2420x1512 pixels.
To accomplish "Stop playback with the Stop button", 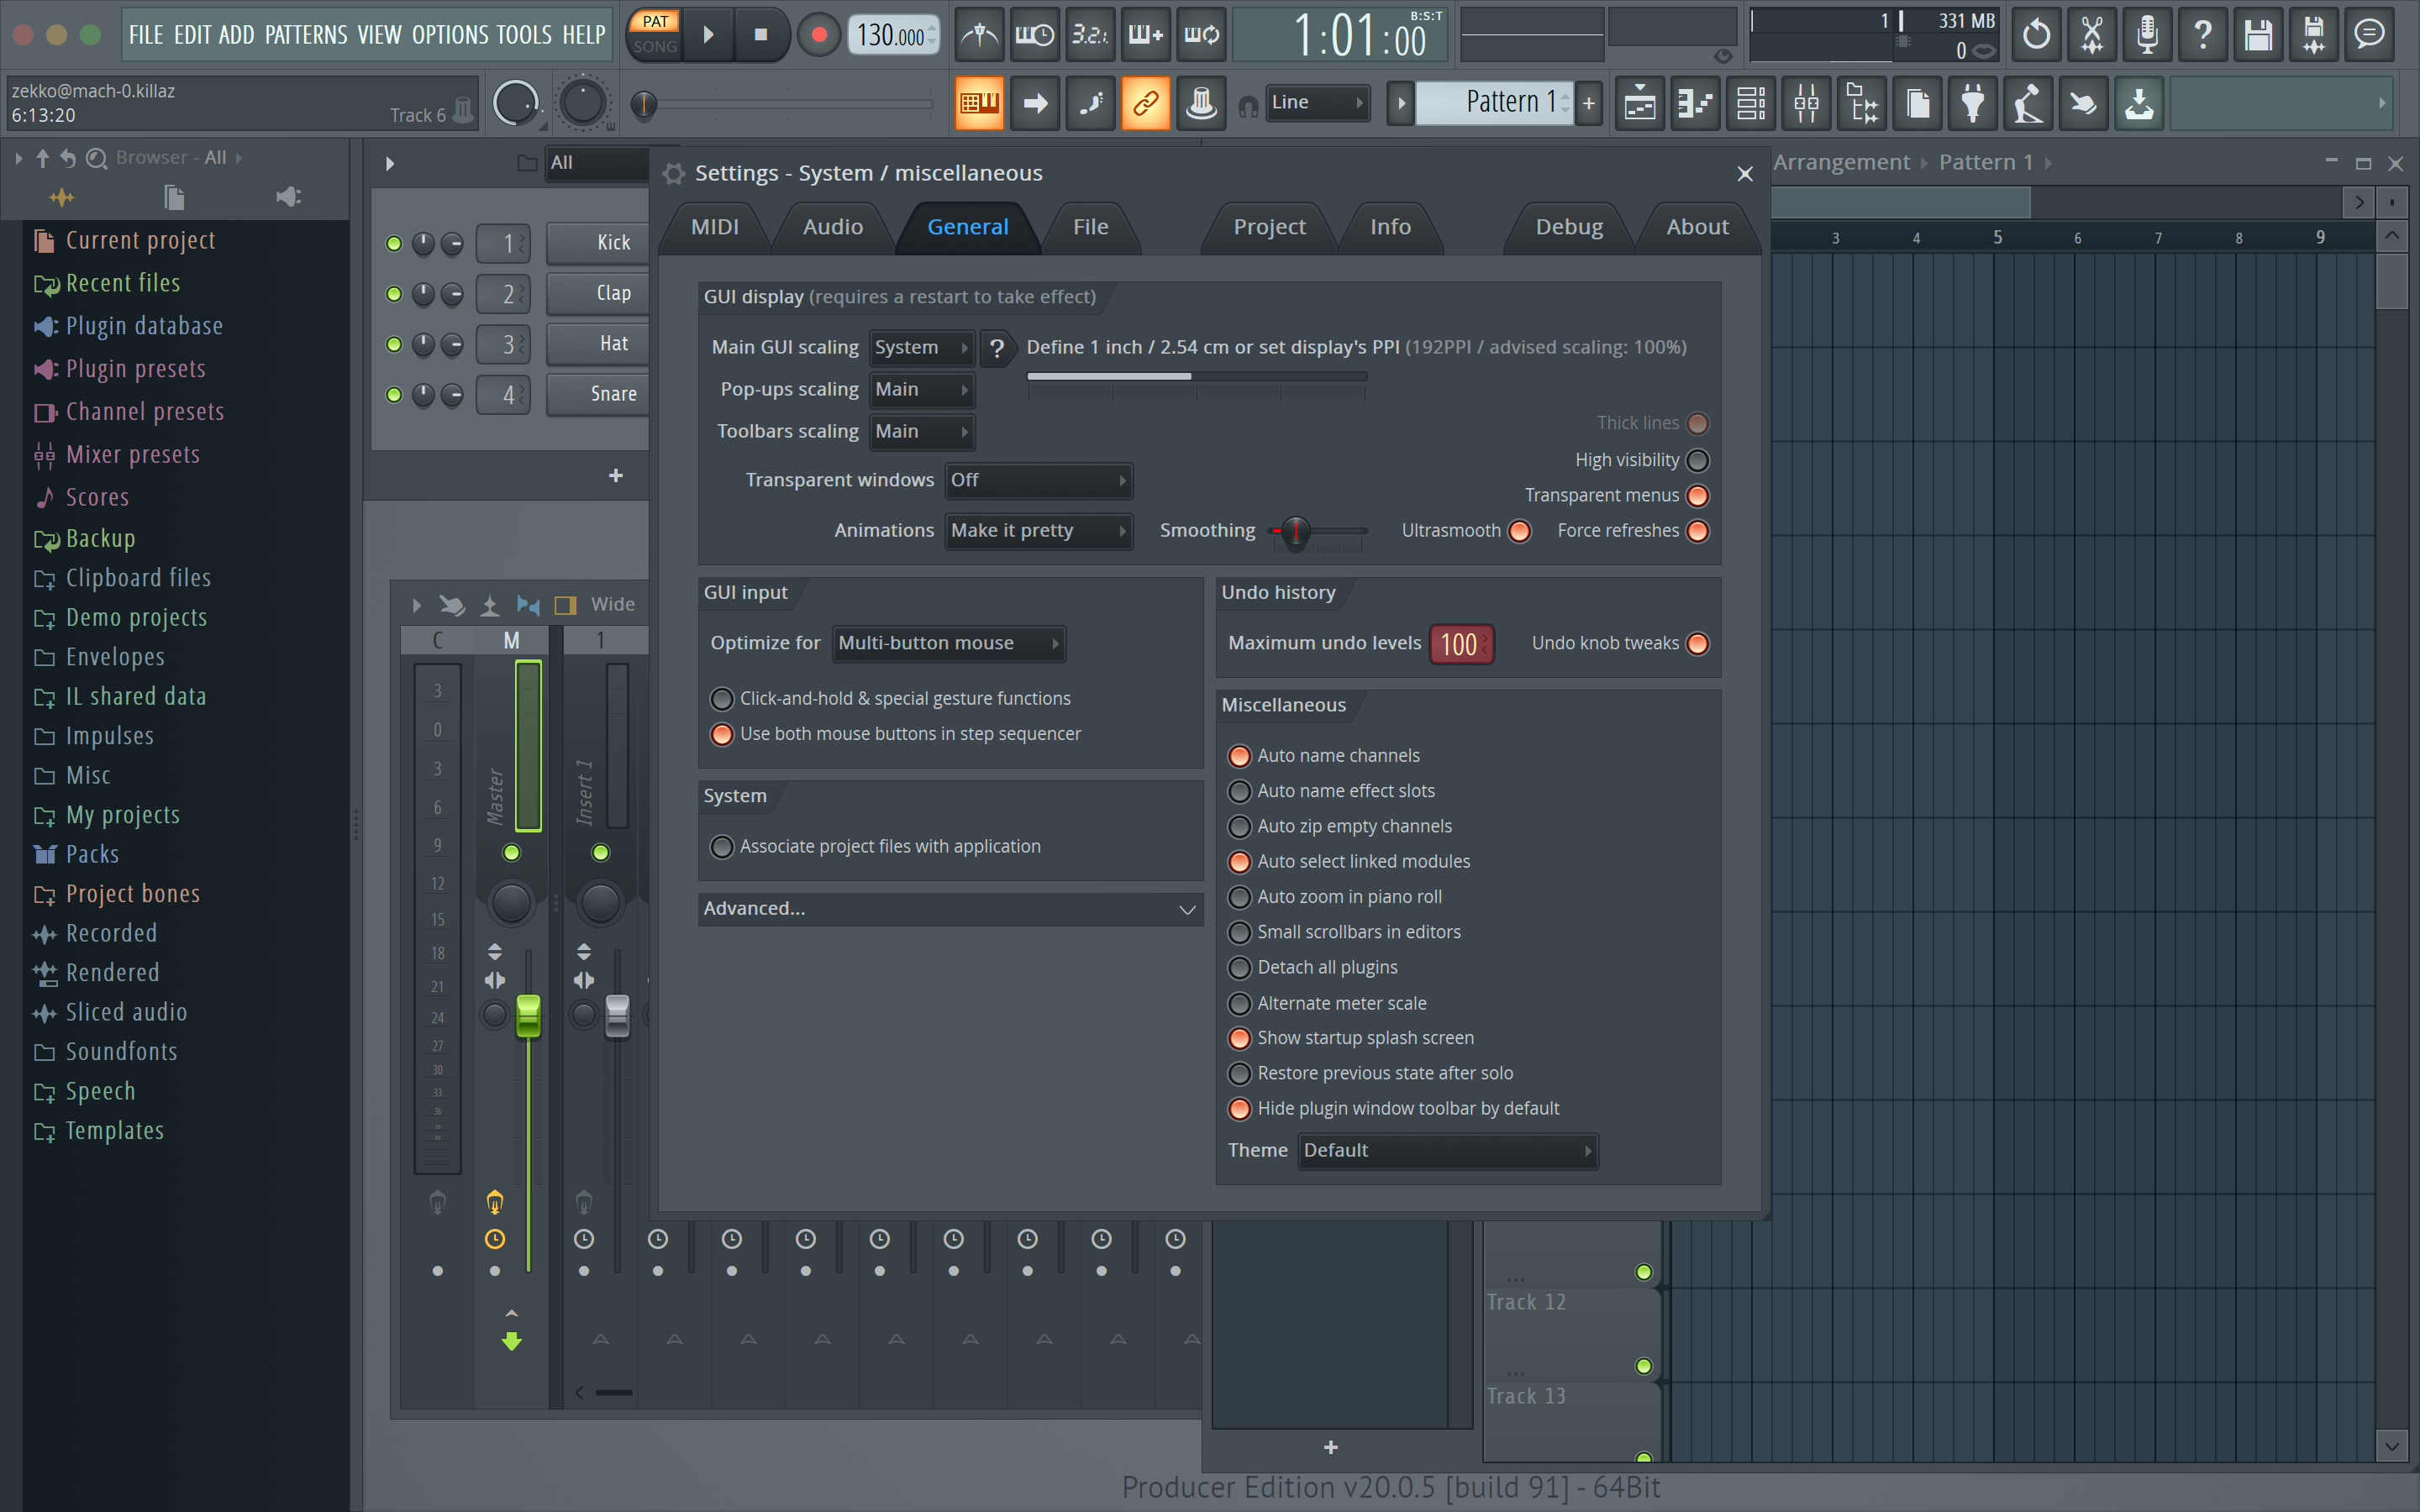I will point(761,35).
